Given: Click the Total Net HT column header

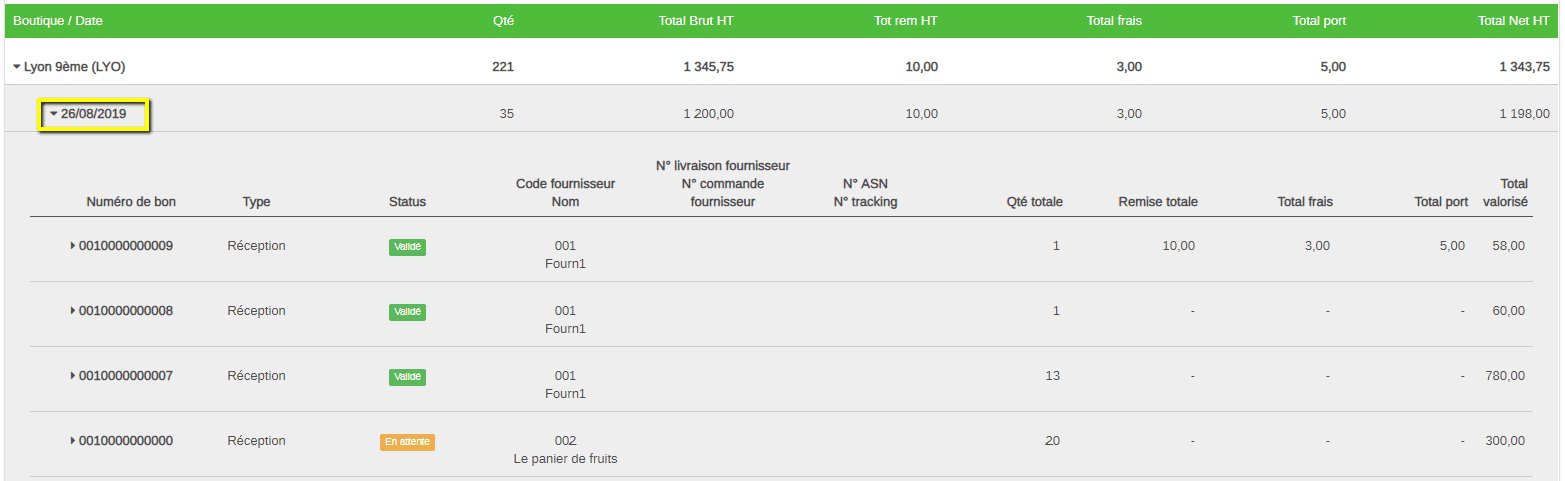Looking at the screenshot, I should click(1513, 20).
